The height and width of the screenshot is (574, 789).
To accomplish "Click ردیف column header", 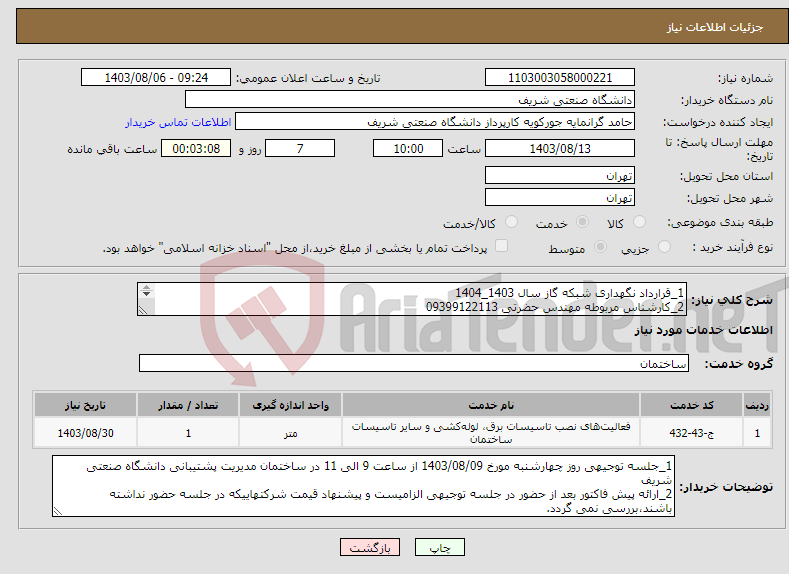I will click(x=757, y=405).
